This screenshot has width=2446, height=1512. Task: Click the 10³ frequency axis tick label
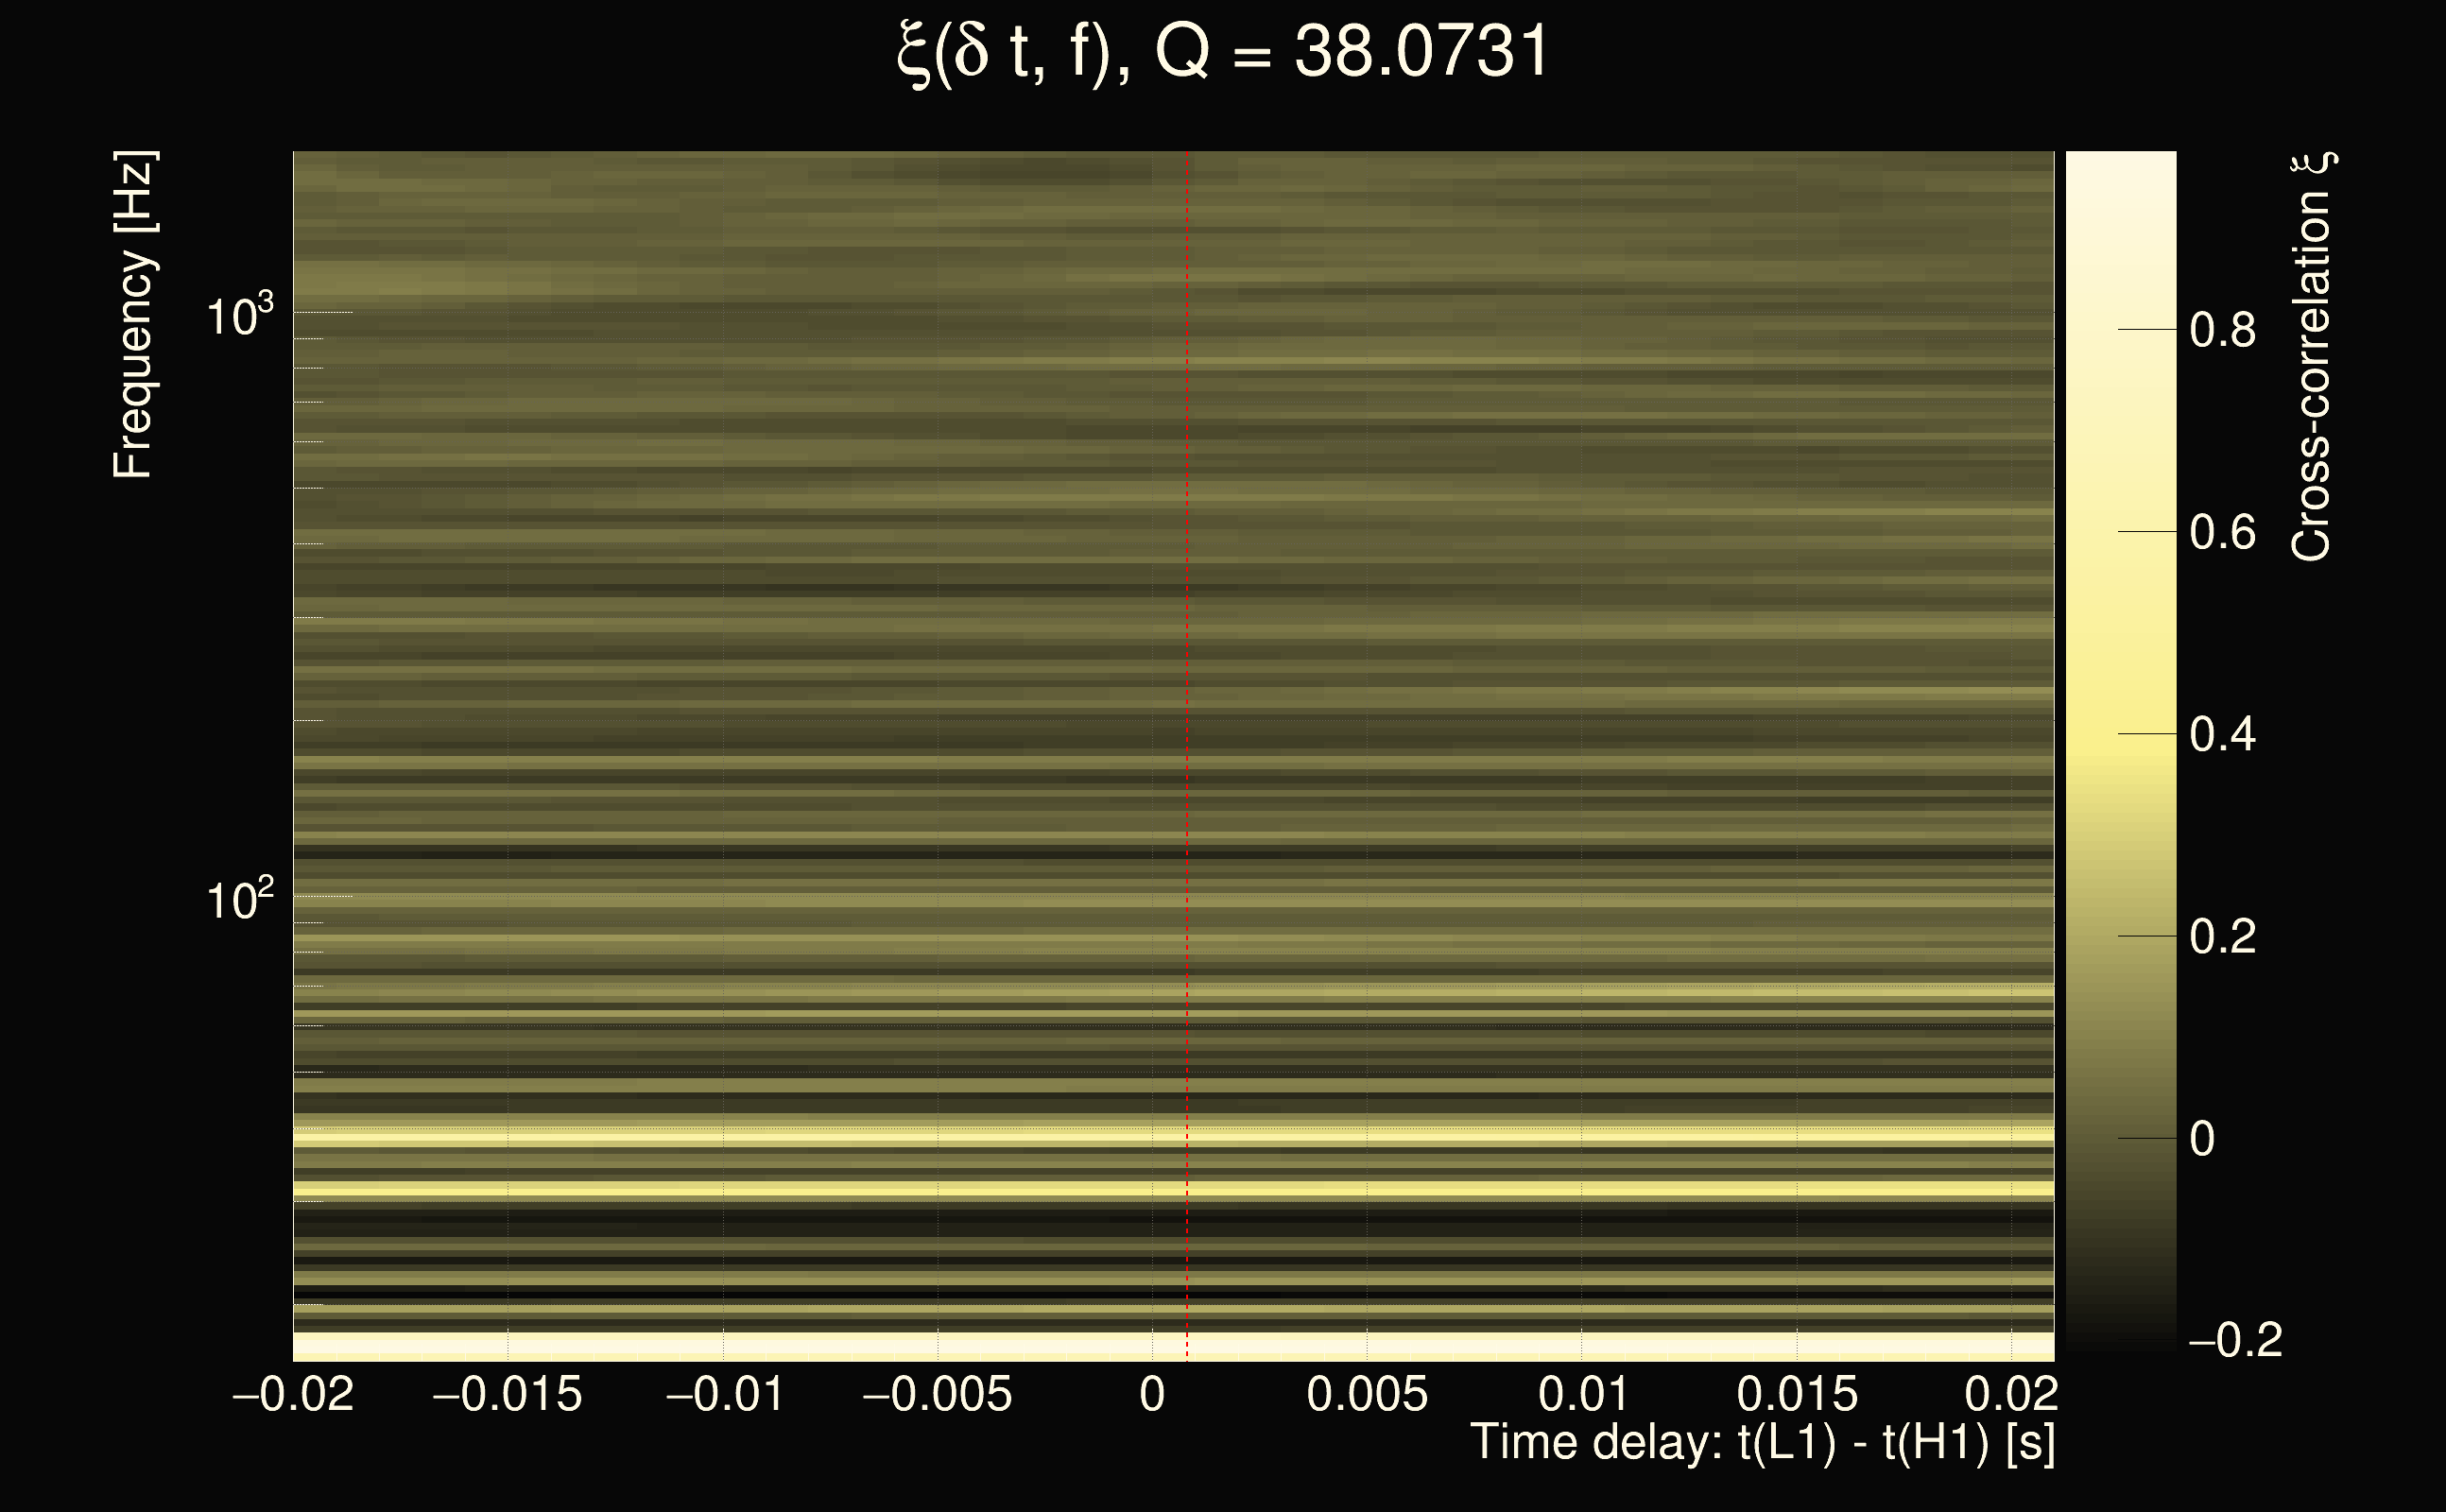[x=239, y=317]
